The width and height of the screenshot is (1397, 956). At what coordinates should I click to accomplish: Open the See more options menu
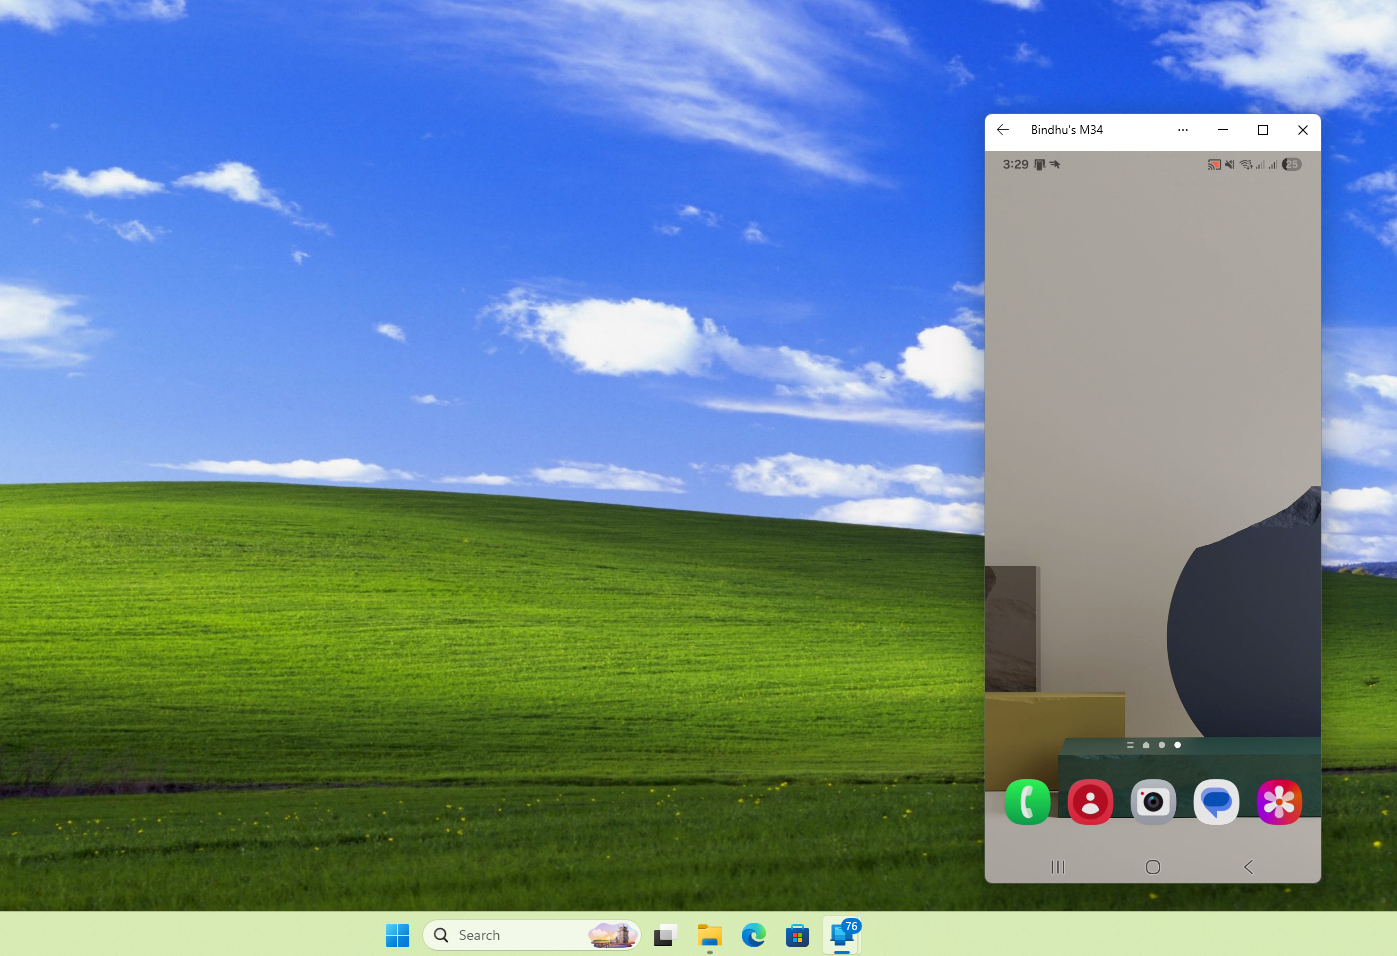(x=1183, y=130)
